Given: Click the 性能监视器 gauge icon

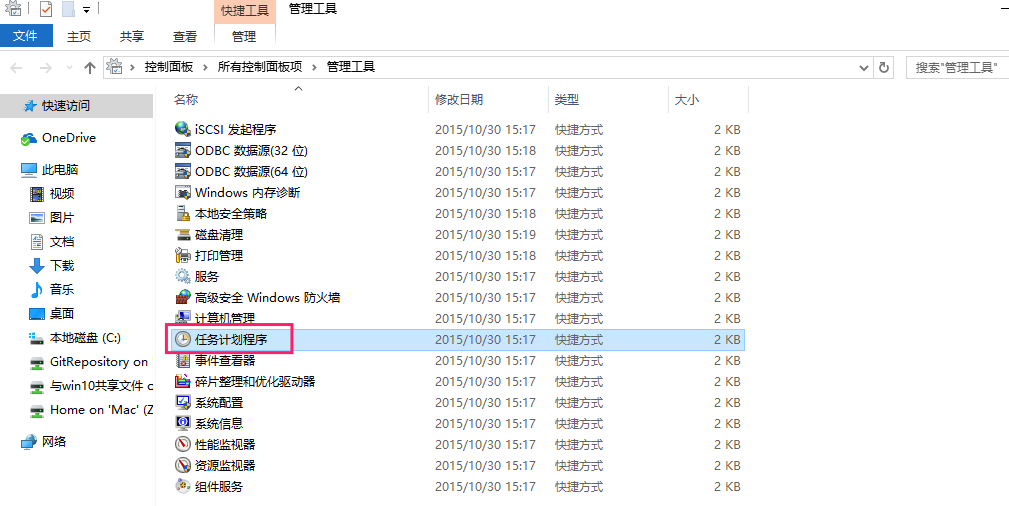Looking at the screenshot, I should 183,444.
